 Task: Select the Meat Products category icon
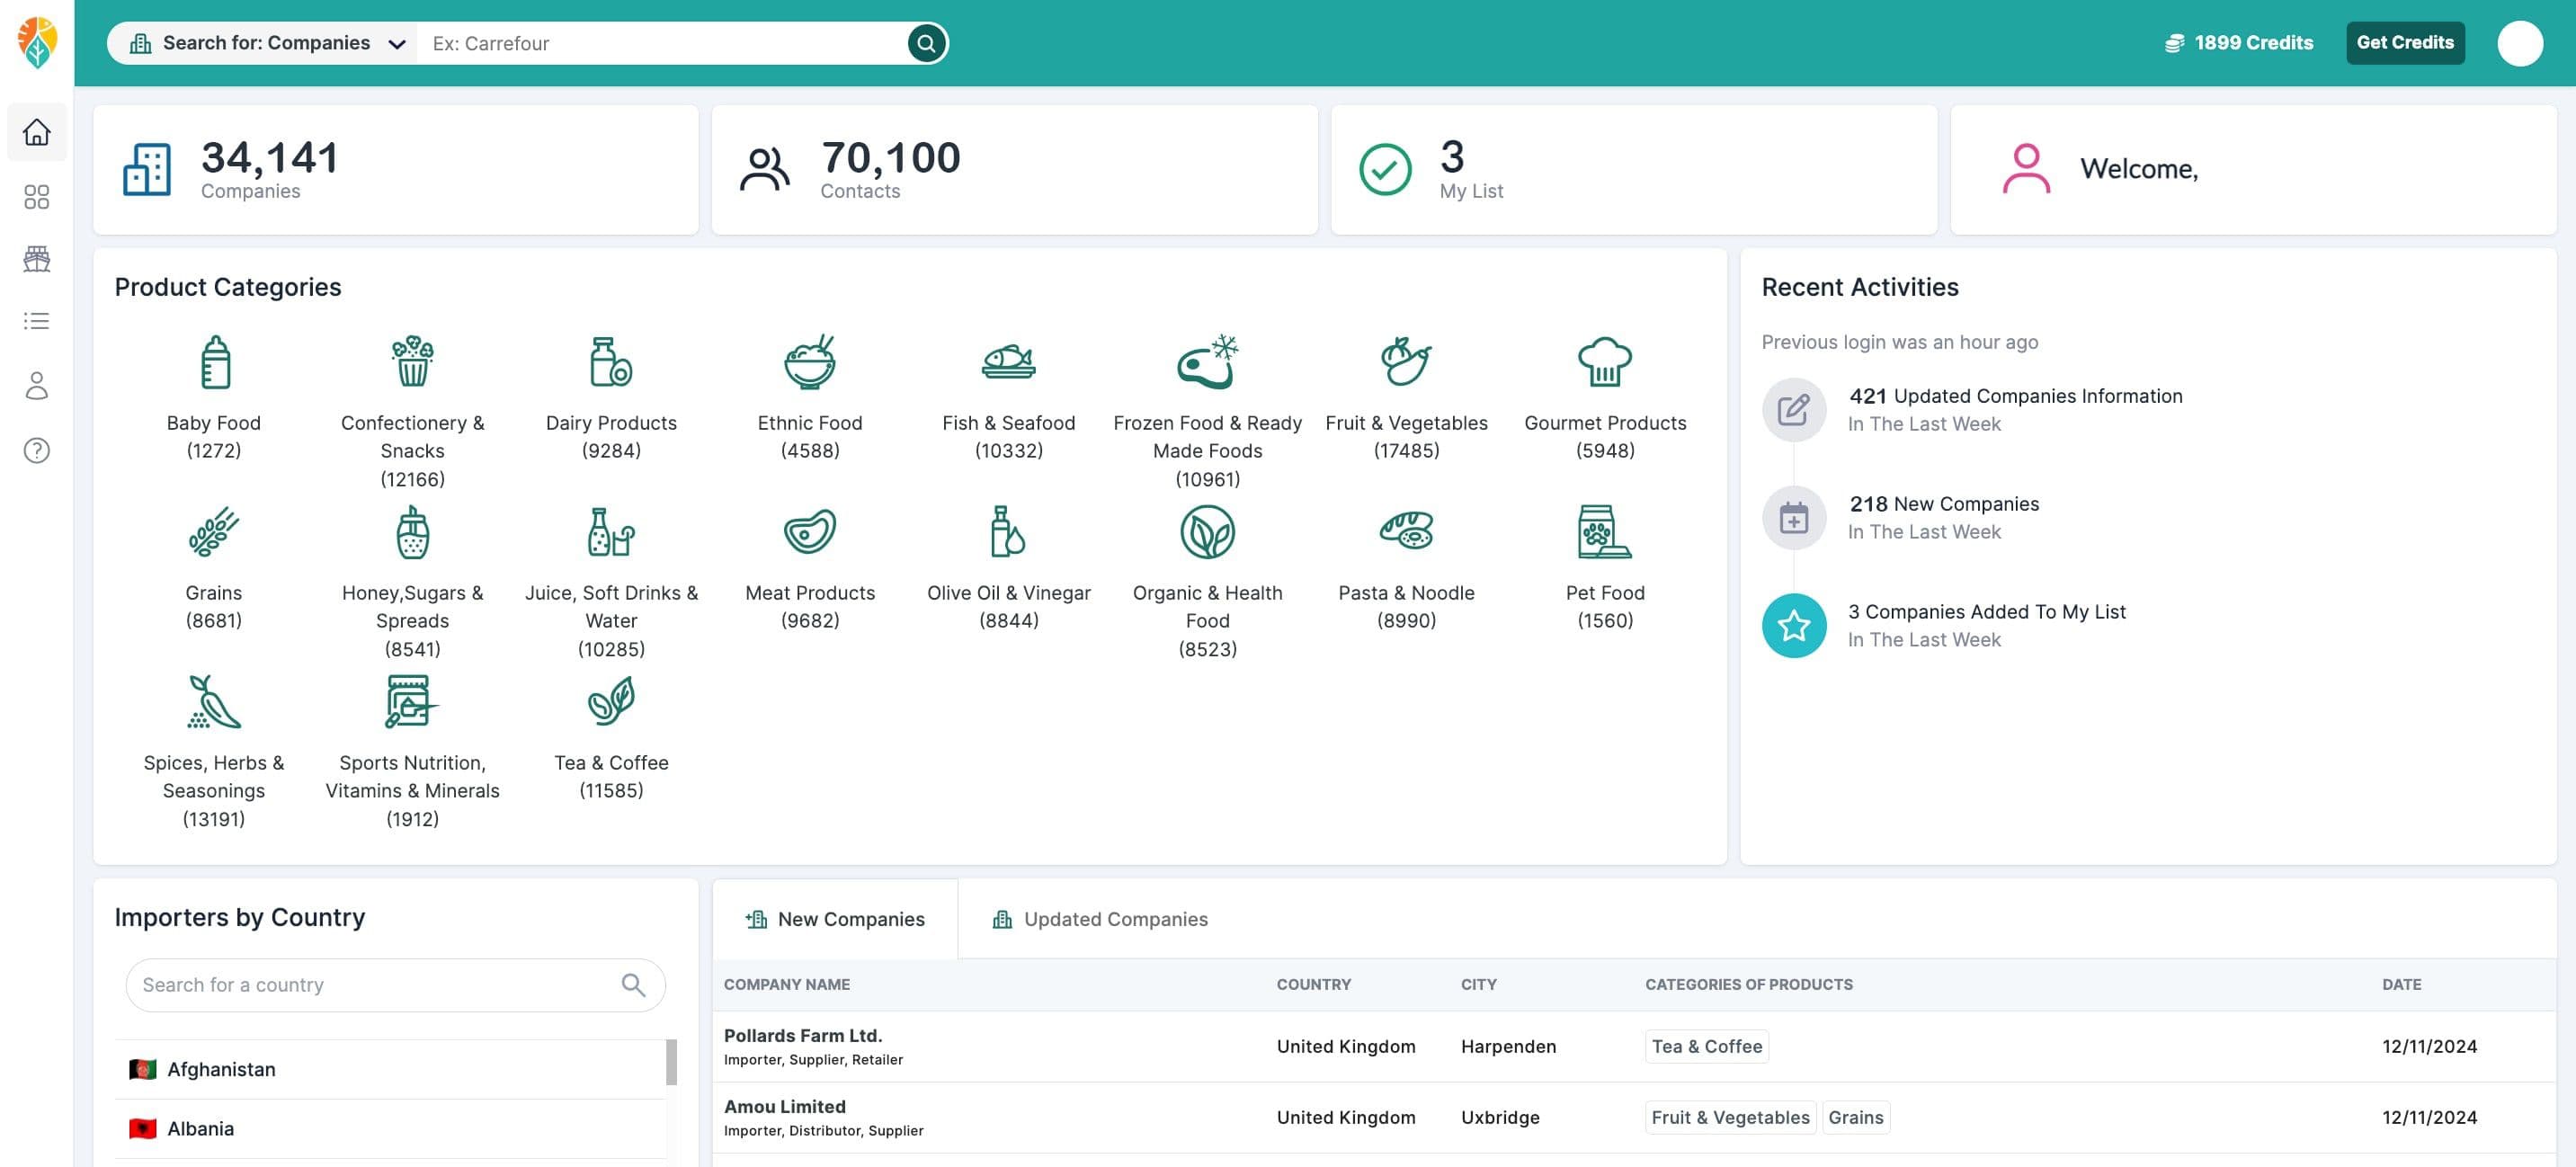[x=810, y=531]
